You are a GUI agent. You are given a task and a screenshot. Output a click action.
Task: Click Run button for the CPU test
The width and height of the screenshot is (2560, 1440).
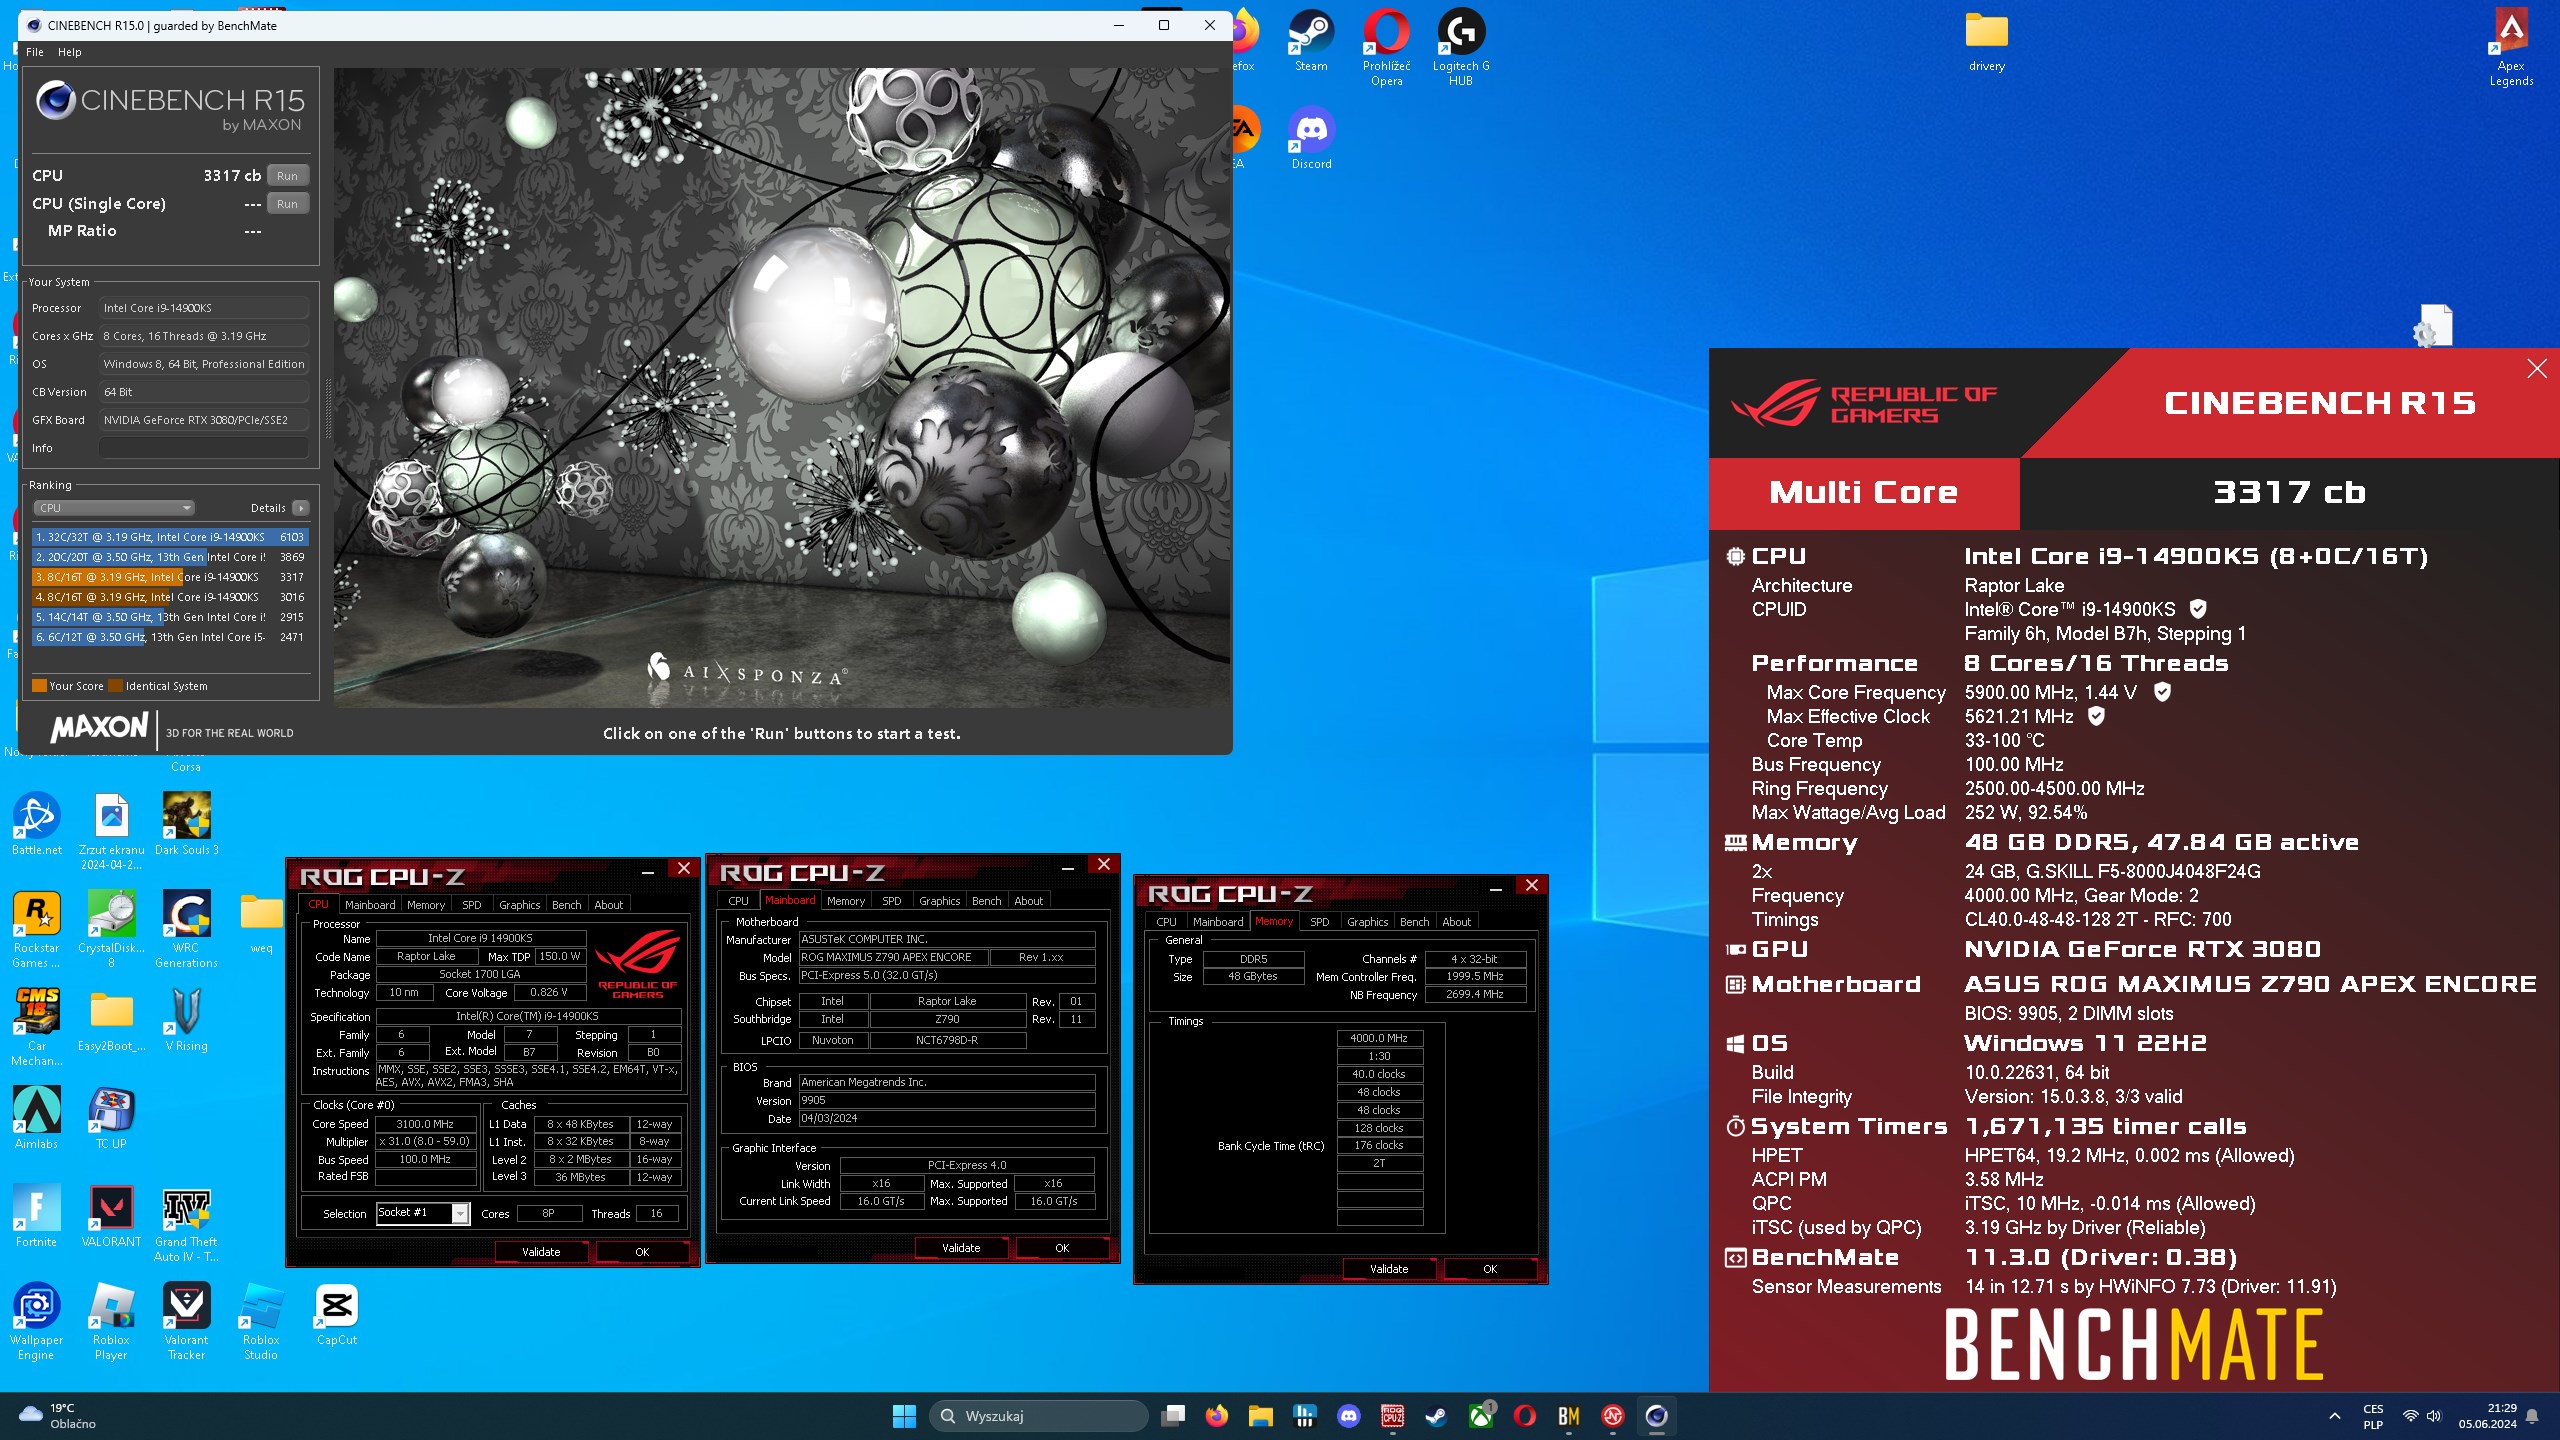[287, 175]
